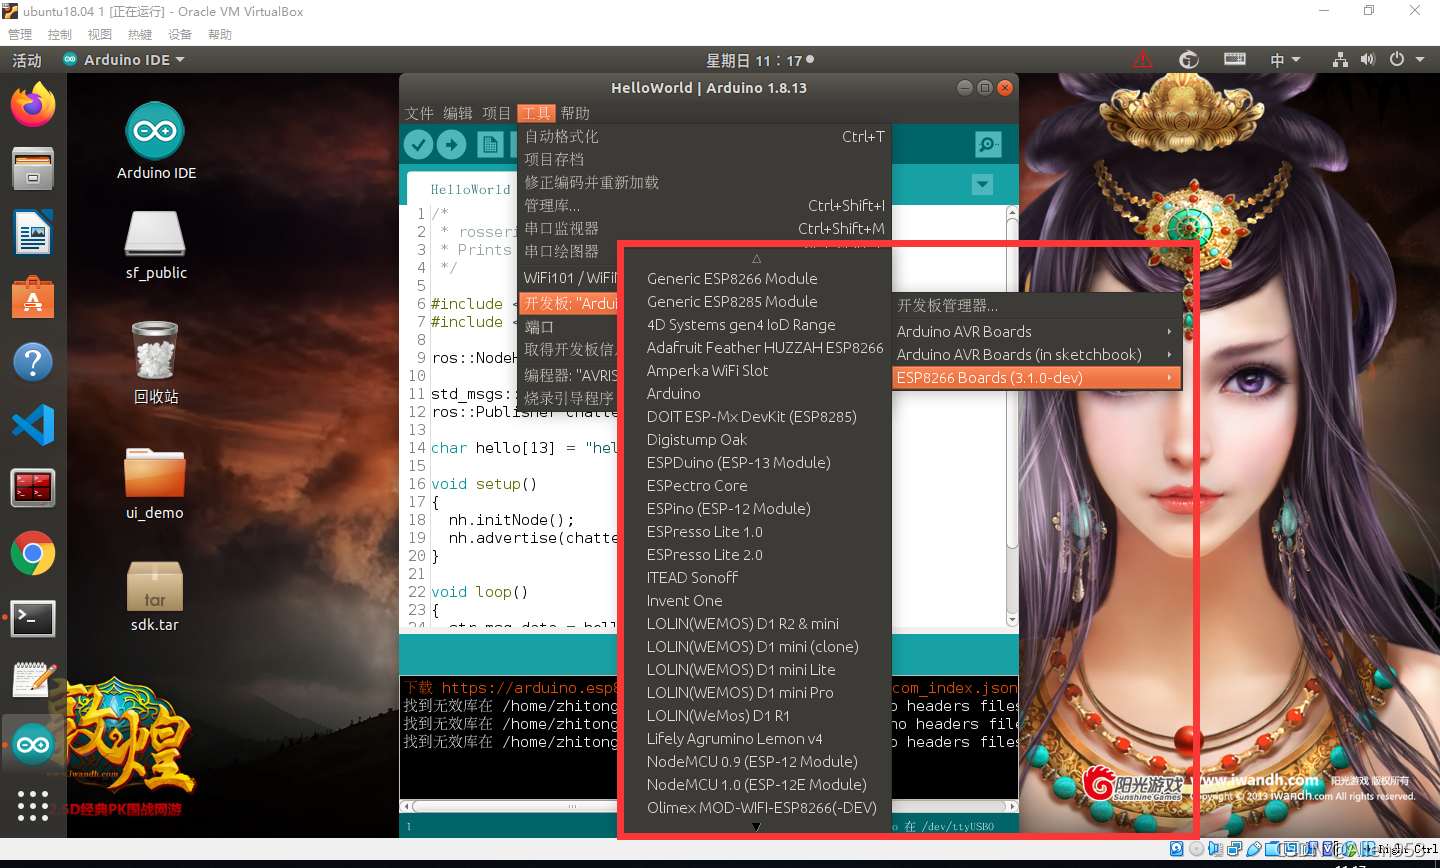1440x868 pixels.
Task: Select the HelloWorld sketch tab
Action: [x=470, y=189]
